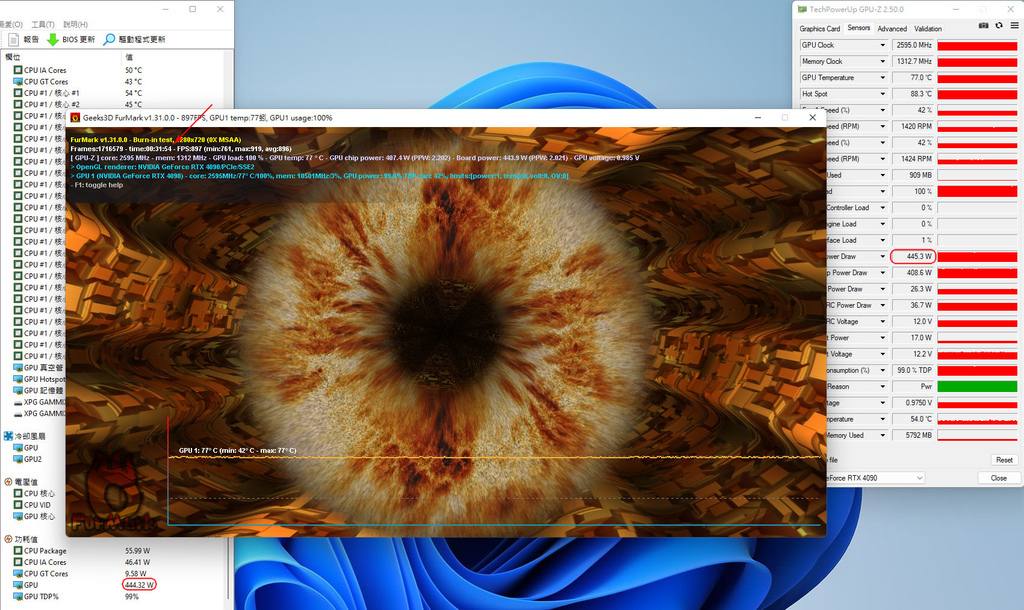Open dropdown arrow in the 445.3 W row
This screenshot has height=610, width=1024.
point(882,257)
